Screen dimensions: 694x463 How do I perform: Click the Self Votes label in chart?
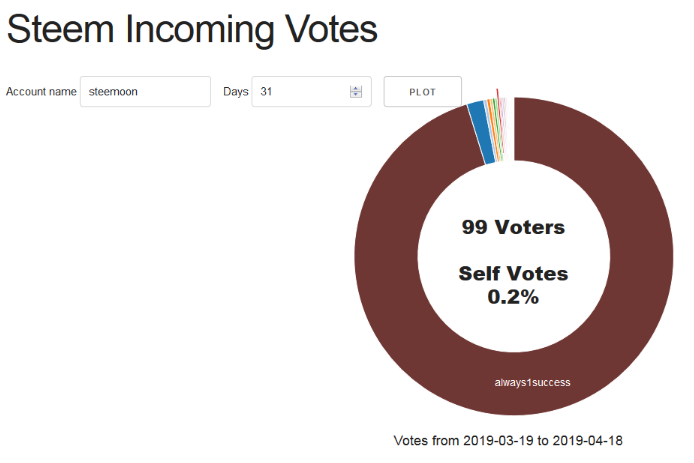click(513, 274)
